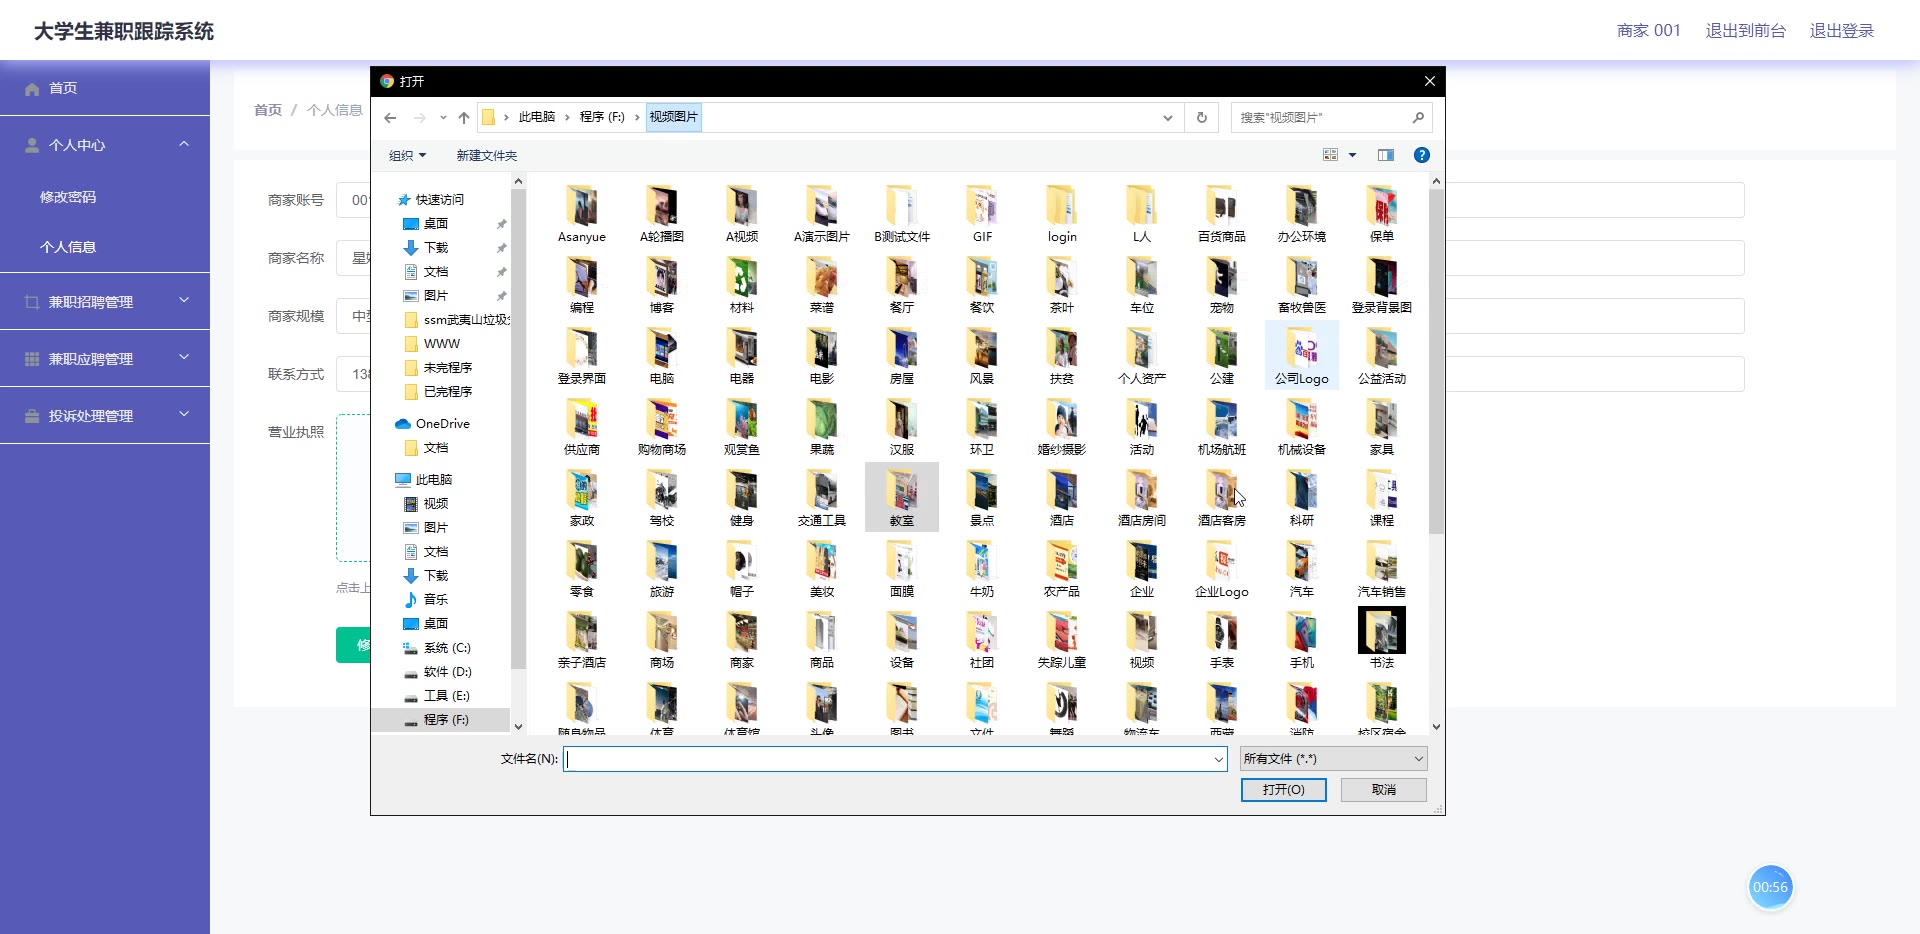Select the 亲子酒店 folder
This screenshot has height=934, width=1920.
click(582, 640)
